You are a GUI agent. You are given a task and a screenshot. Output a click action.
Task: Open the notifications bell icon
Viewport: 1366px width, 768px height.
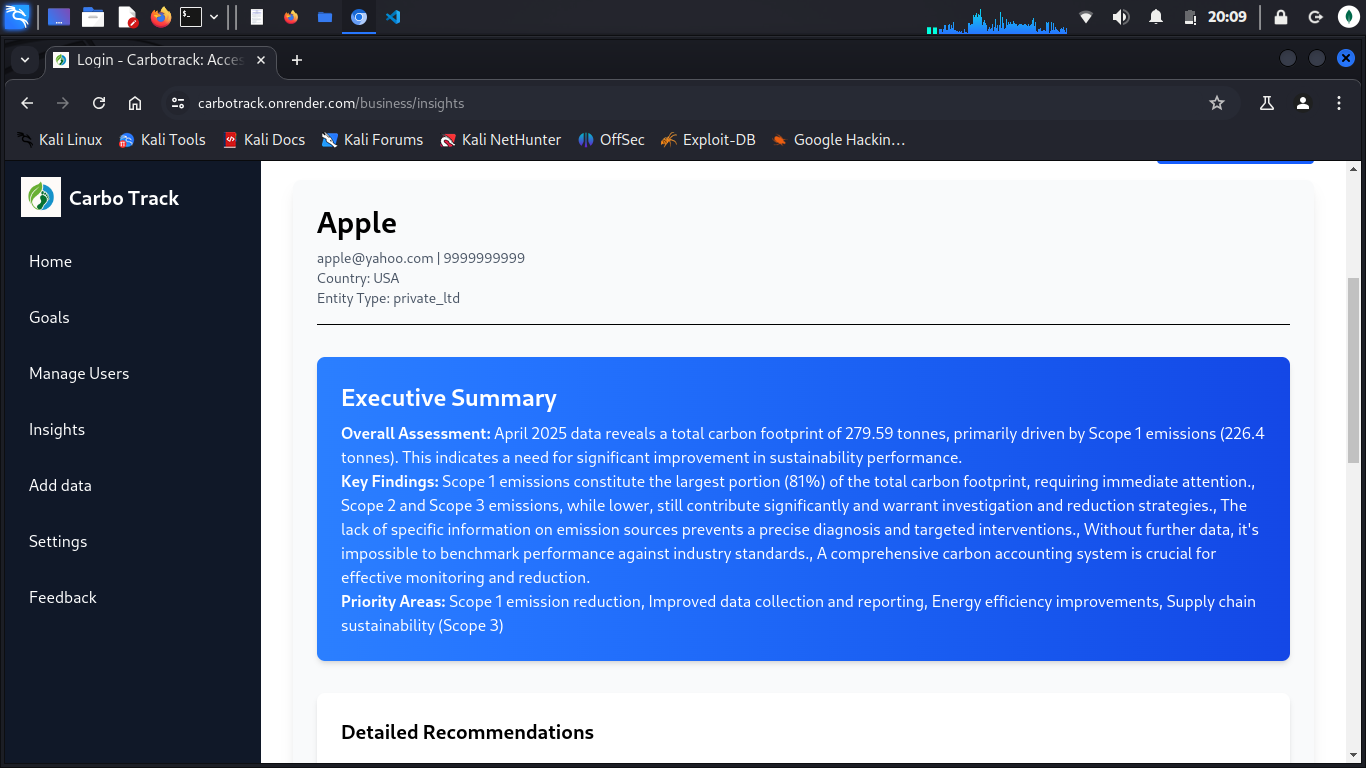[1156, 17]
